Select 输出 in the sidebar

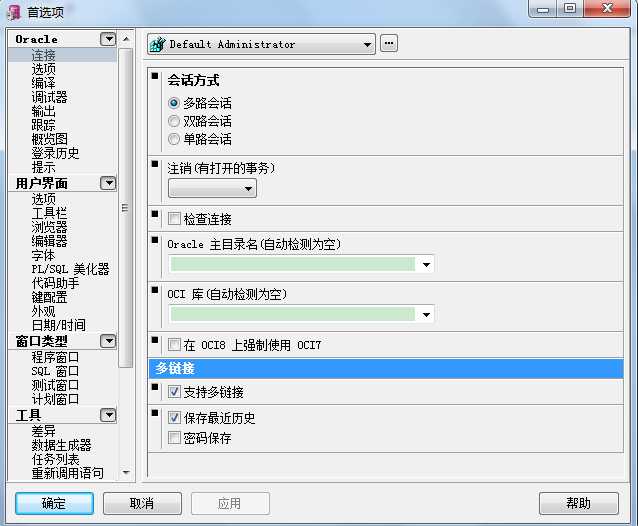(44, 111)
